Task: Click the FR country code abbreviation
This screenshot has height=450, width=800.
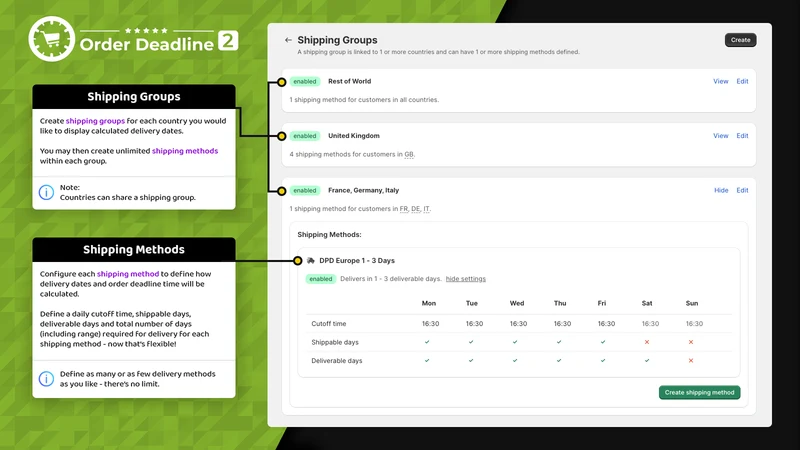Action: [404, 209]
